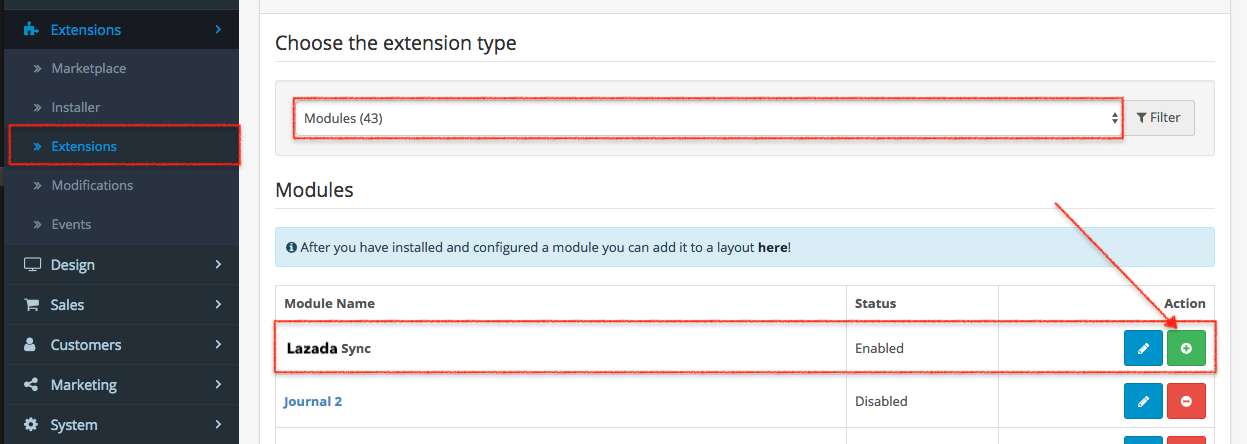1247x444 pixels.
Task: Open the Modules (43) extension type dropdown
Action: (708, 118)
